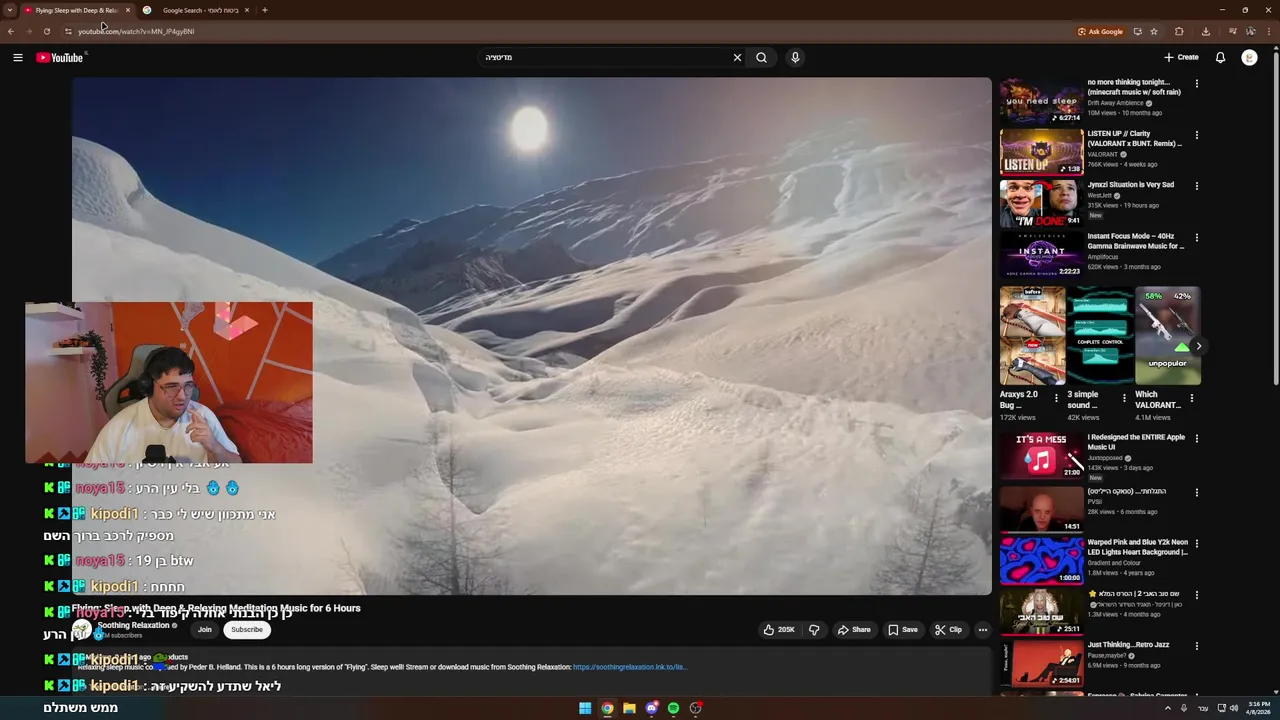
Task: Open options for Instant Focus Mode video
Action: [1196, 238]
